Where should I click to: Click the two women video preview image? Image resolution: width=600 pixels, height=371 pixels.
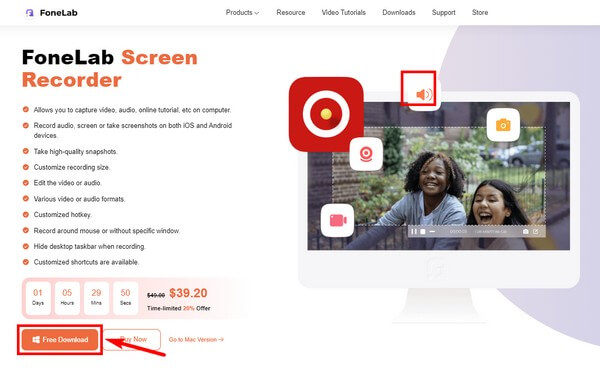pyautogui.click(x=439, y=176)
